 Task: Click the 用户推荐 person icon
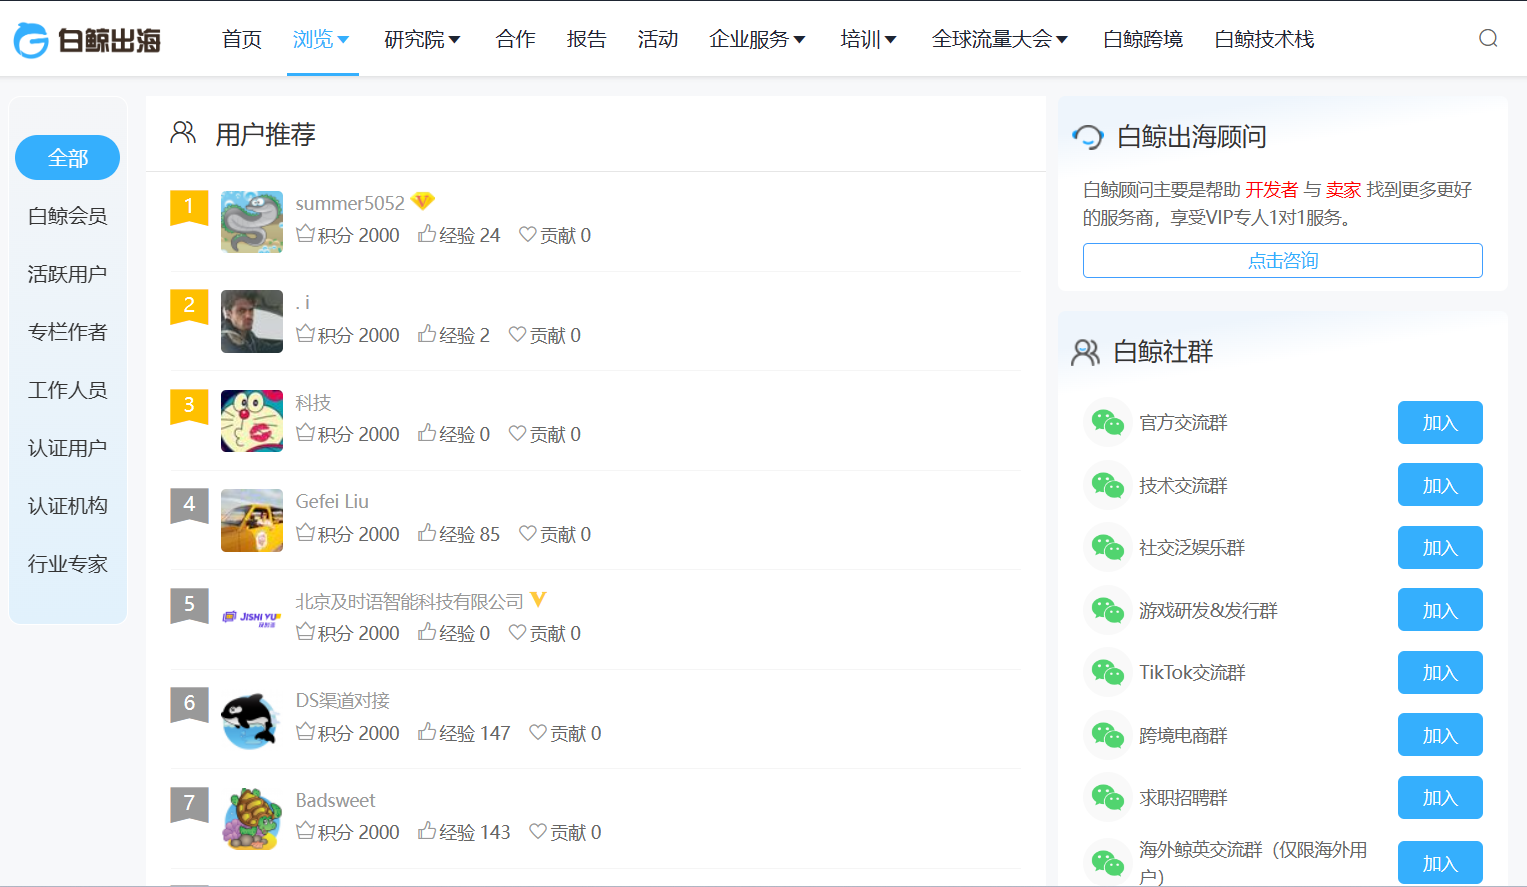click(183, 133)
